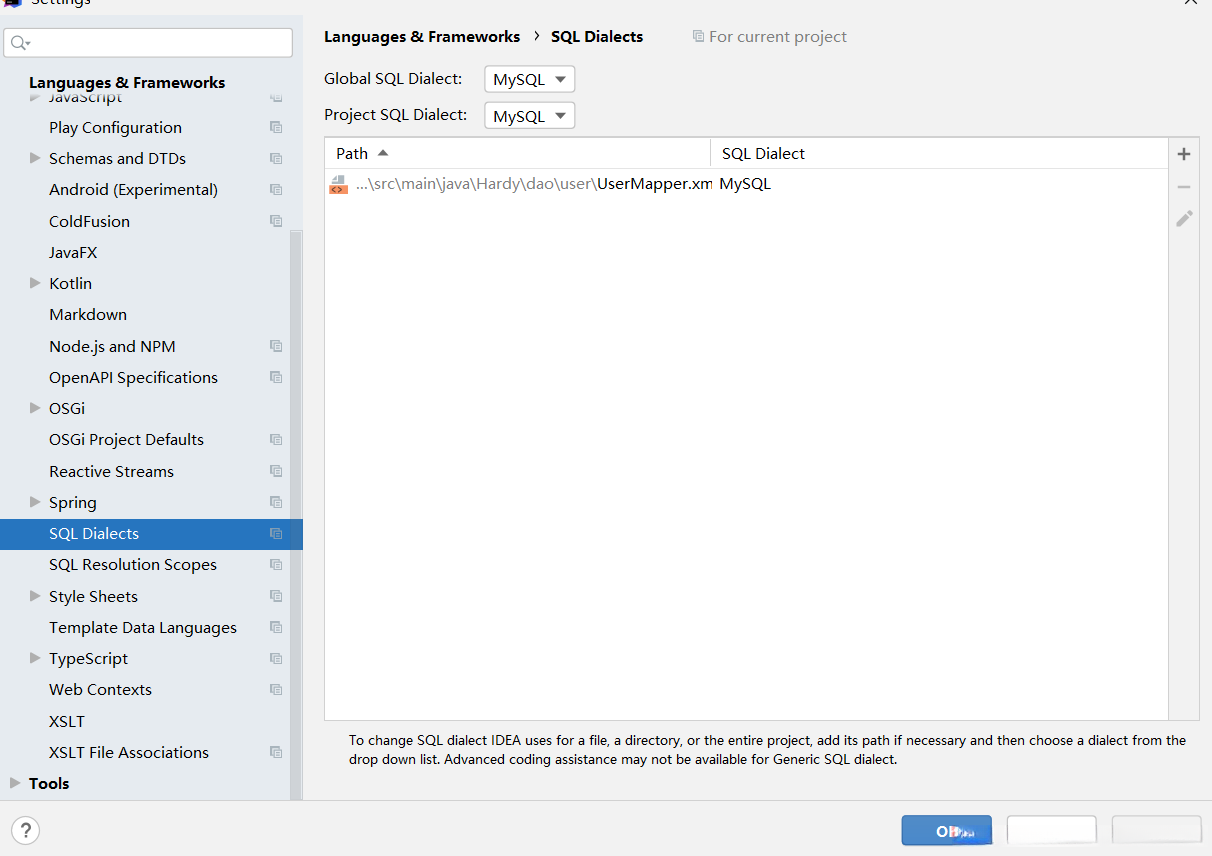Screen dimensions: 1212x856
Task: Remove the selected dialect mapping
Action: pos(1184,187)
